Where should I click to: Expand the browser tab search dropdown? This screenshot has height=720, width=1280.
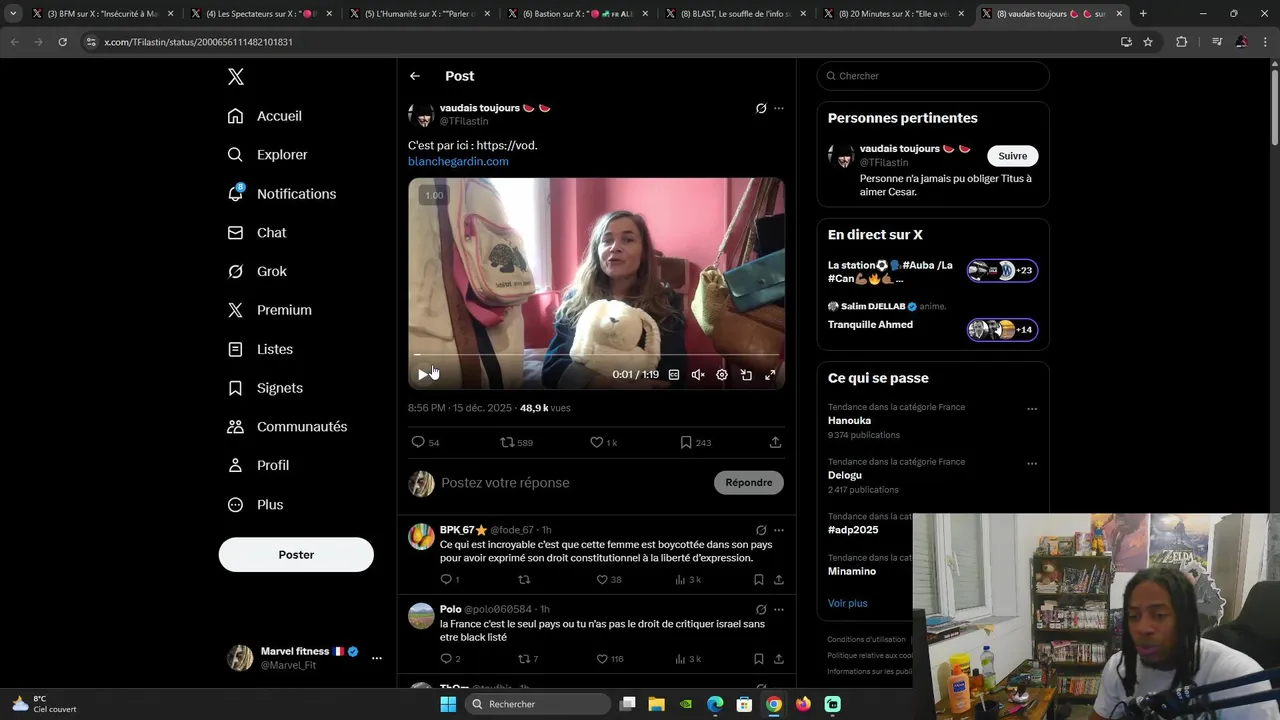coord(13,14)
